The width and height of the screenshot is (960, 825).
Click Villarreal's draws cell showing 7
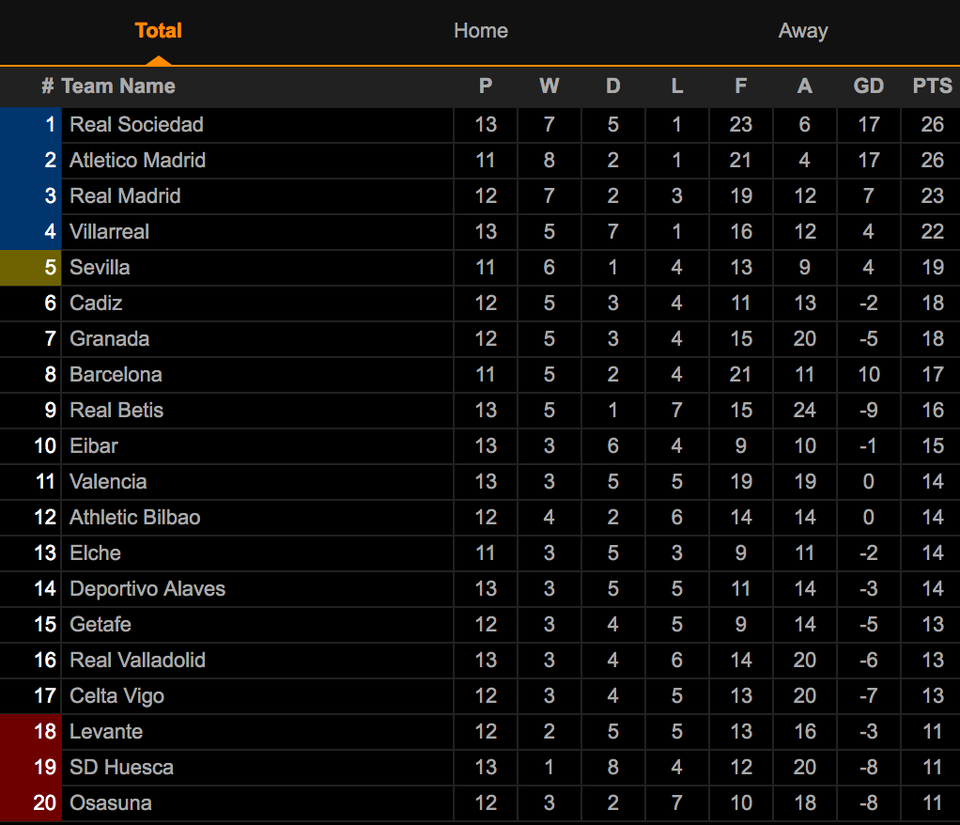tap(613, 232)
